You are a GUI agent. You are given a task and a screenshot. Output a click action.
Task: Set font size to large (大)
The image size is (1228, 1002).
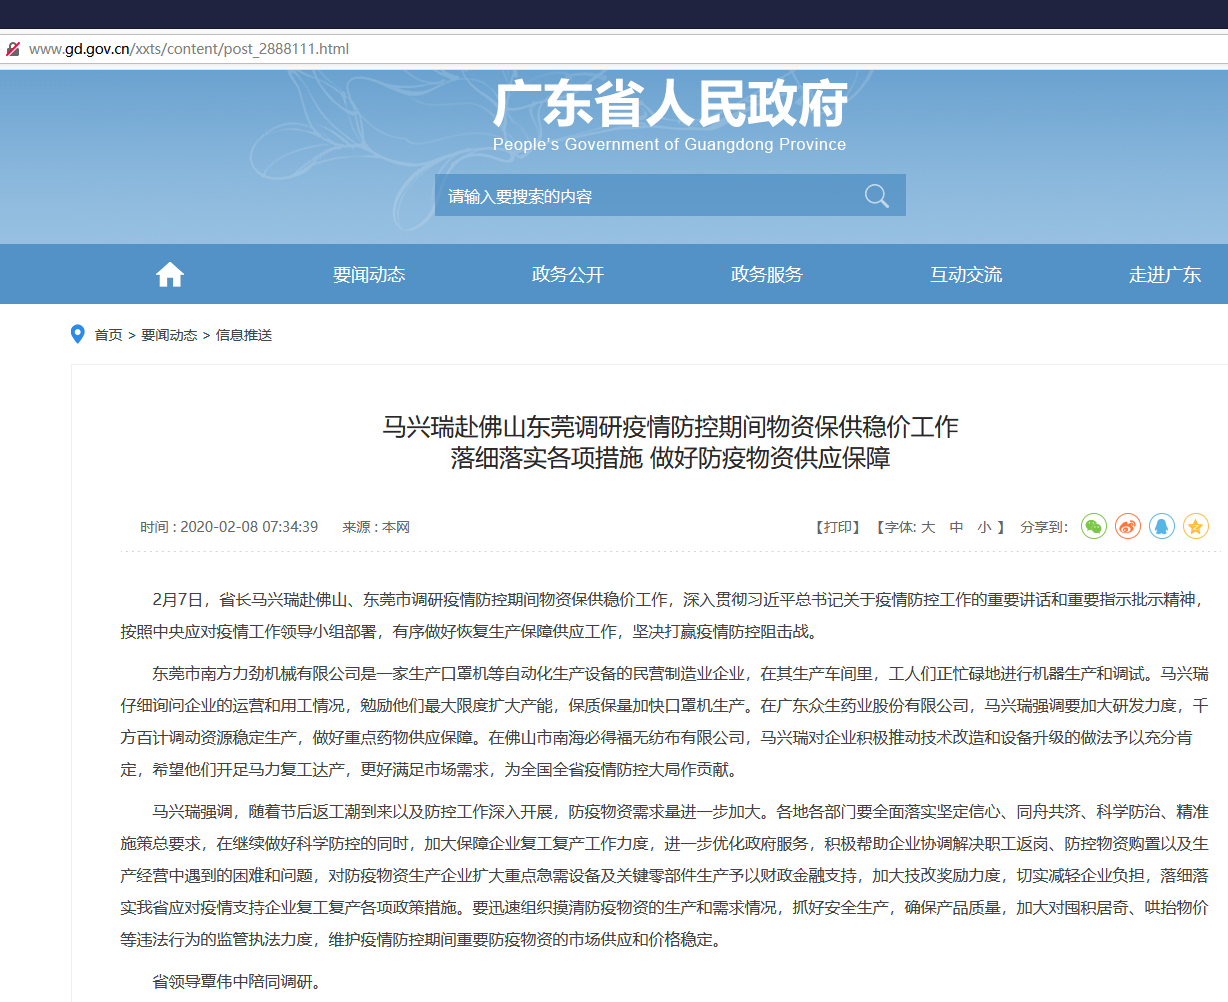point(928,527)
